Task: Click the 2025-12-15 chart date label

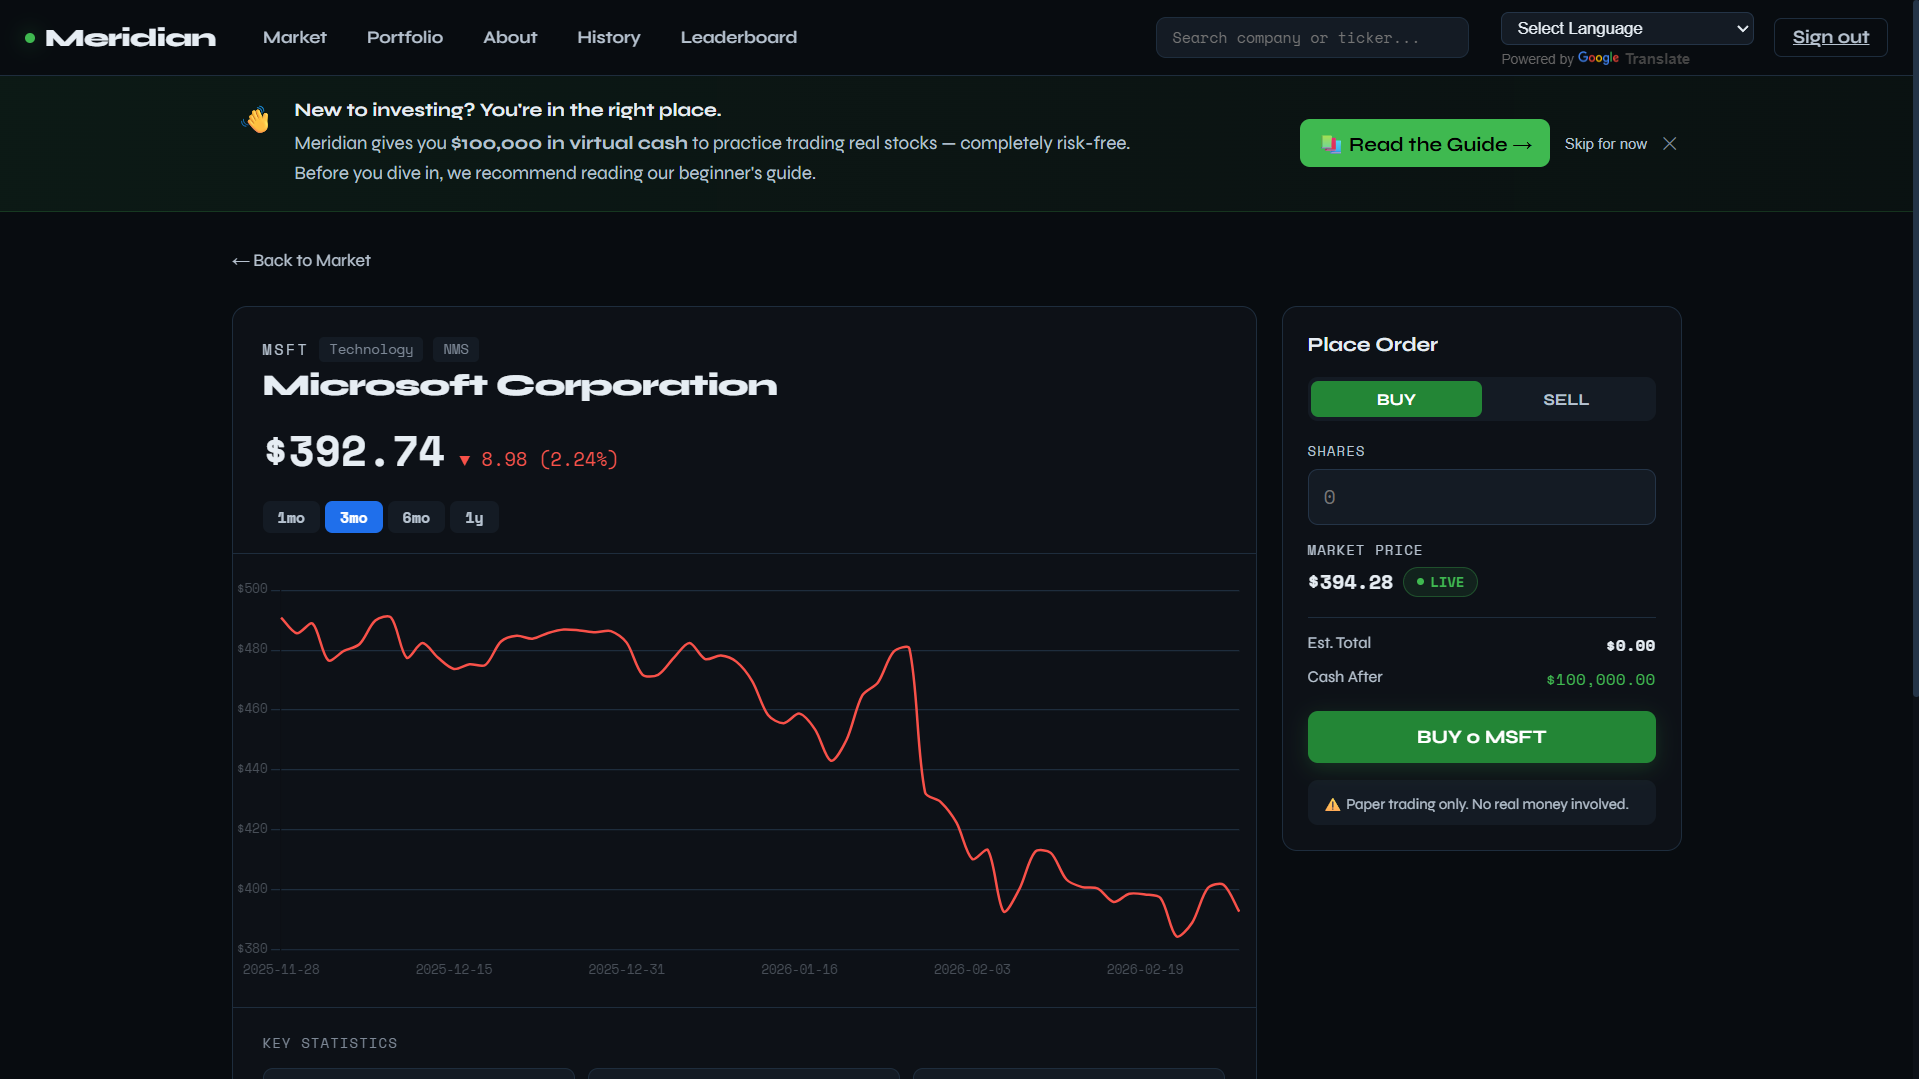Action: click(x=454, y=969)
